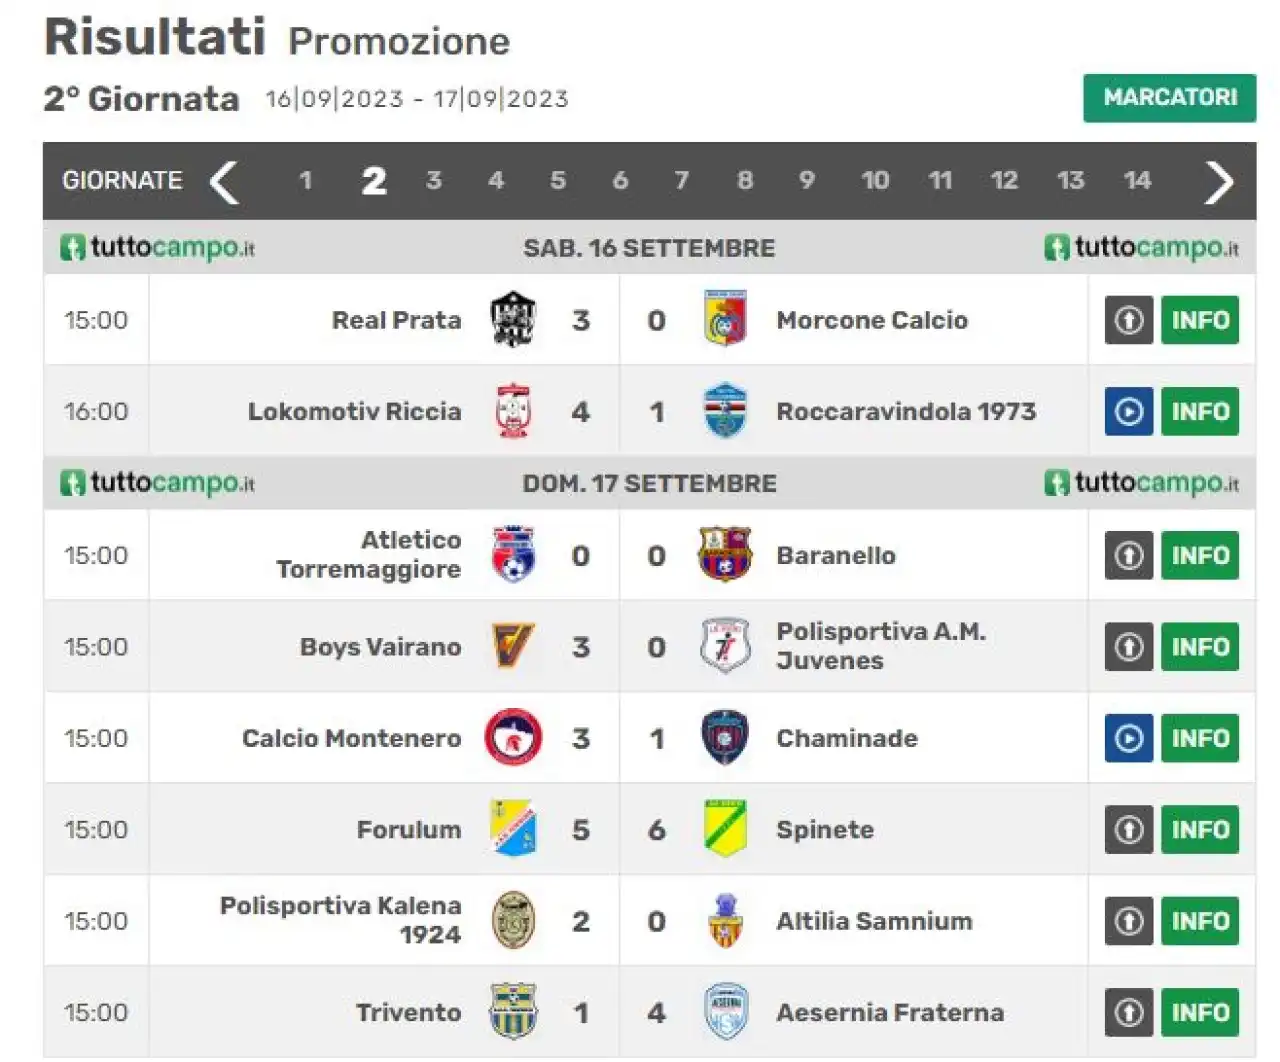
Task: Click the Aesernia Fraterna crest
Action: [x=725, y=1012]
